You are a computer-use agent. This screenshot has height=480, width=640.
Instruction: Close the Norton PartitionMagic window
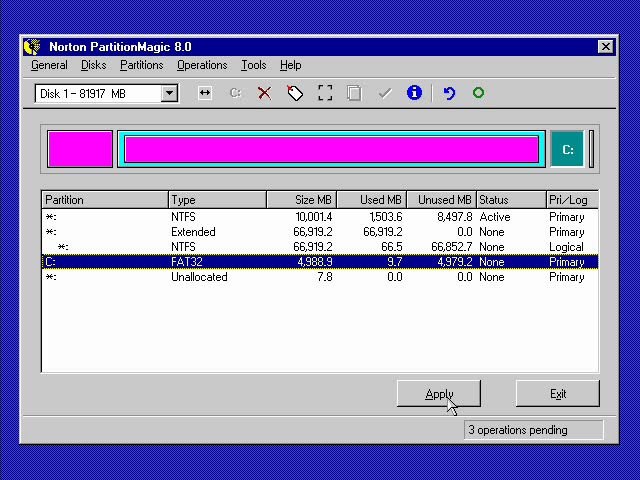tap(606, 47)
